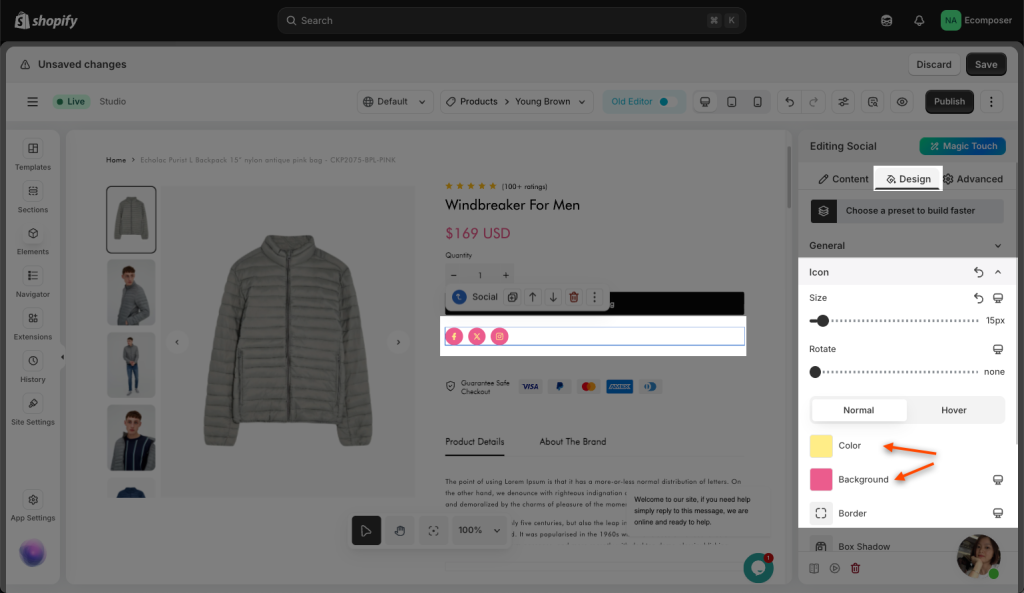Click the Magic Touch button
The height and width of the screenshot is (593, 1024).
[x=962, y=146]
